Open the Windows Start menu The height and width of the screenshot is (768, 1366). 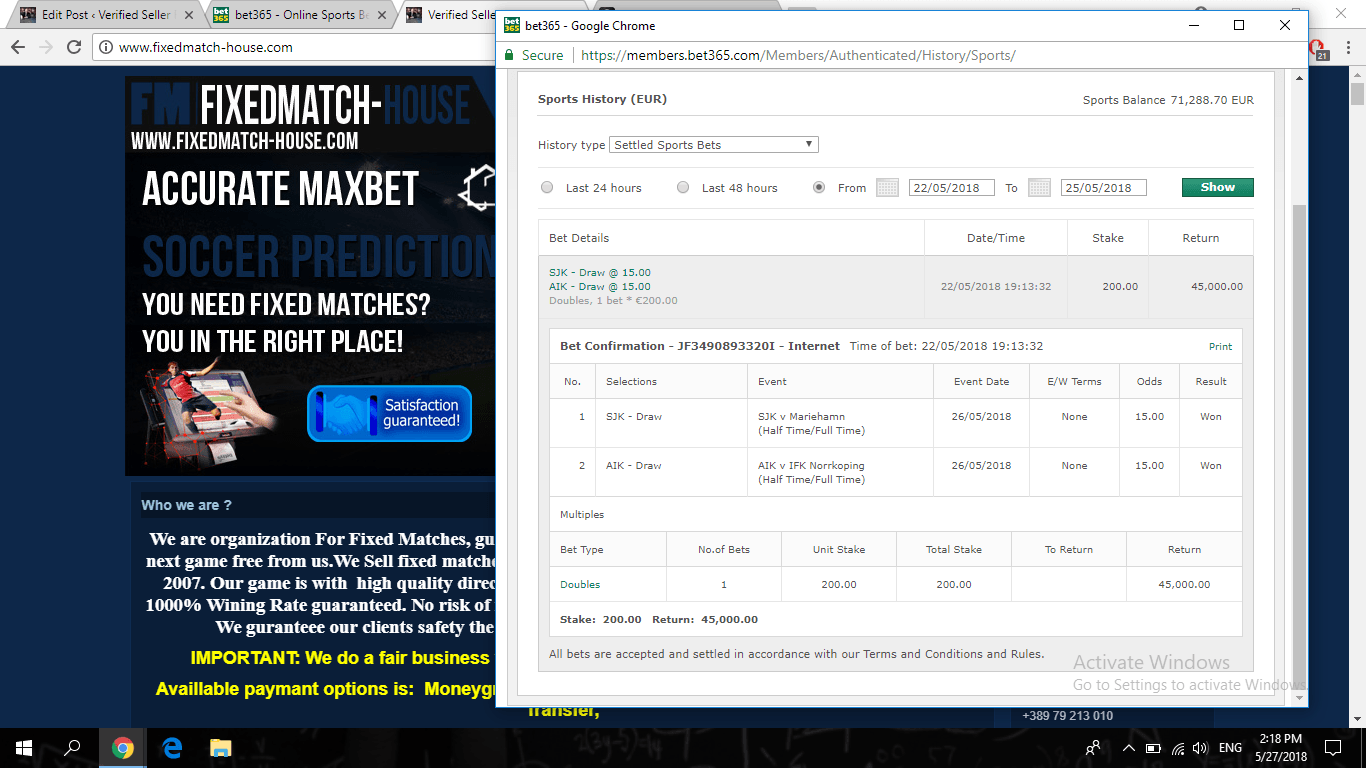coord(24,747)
